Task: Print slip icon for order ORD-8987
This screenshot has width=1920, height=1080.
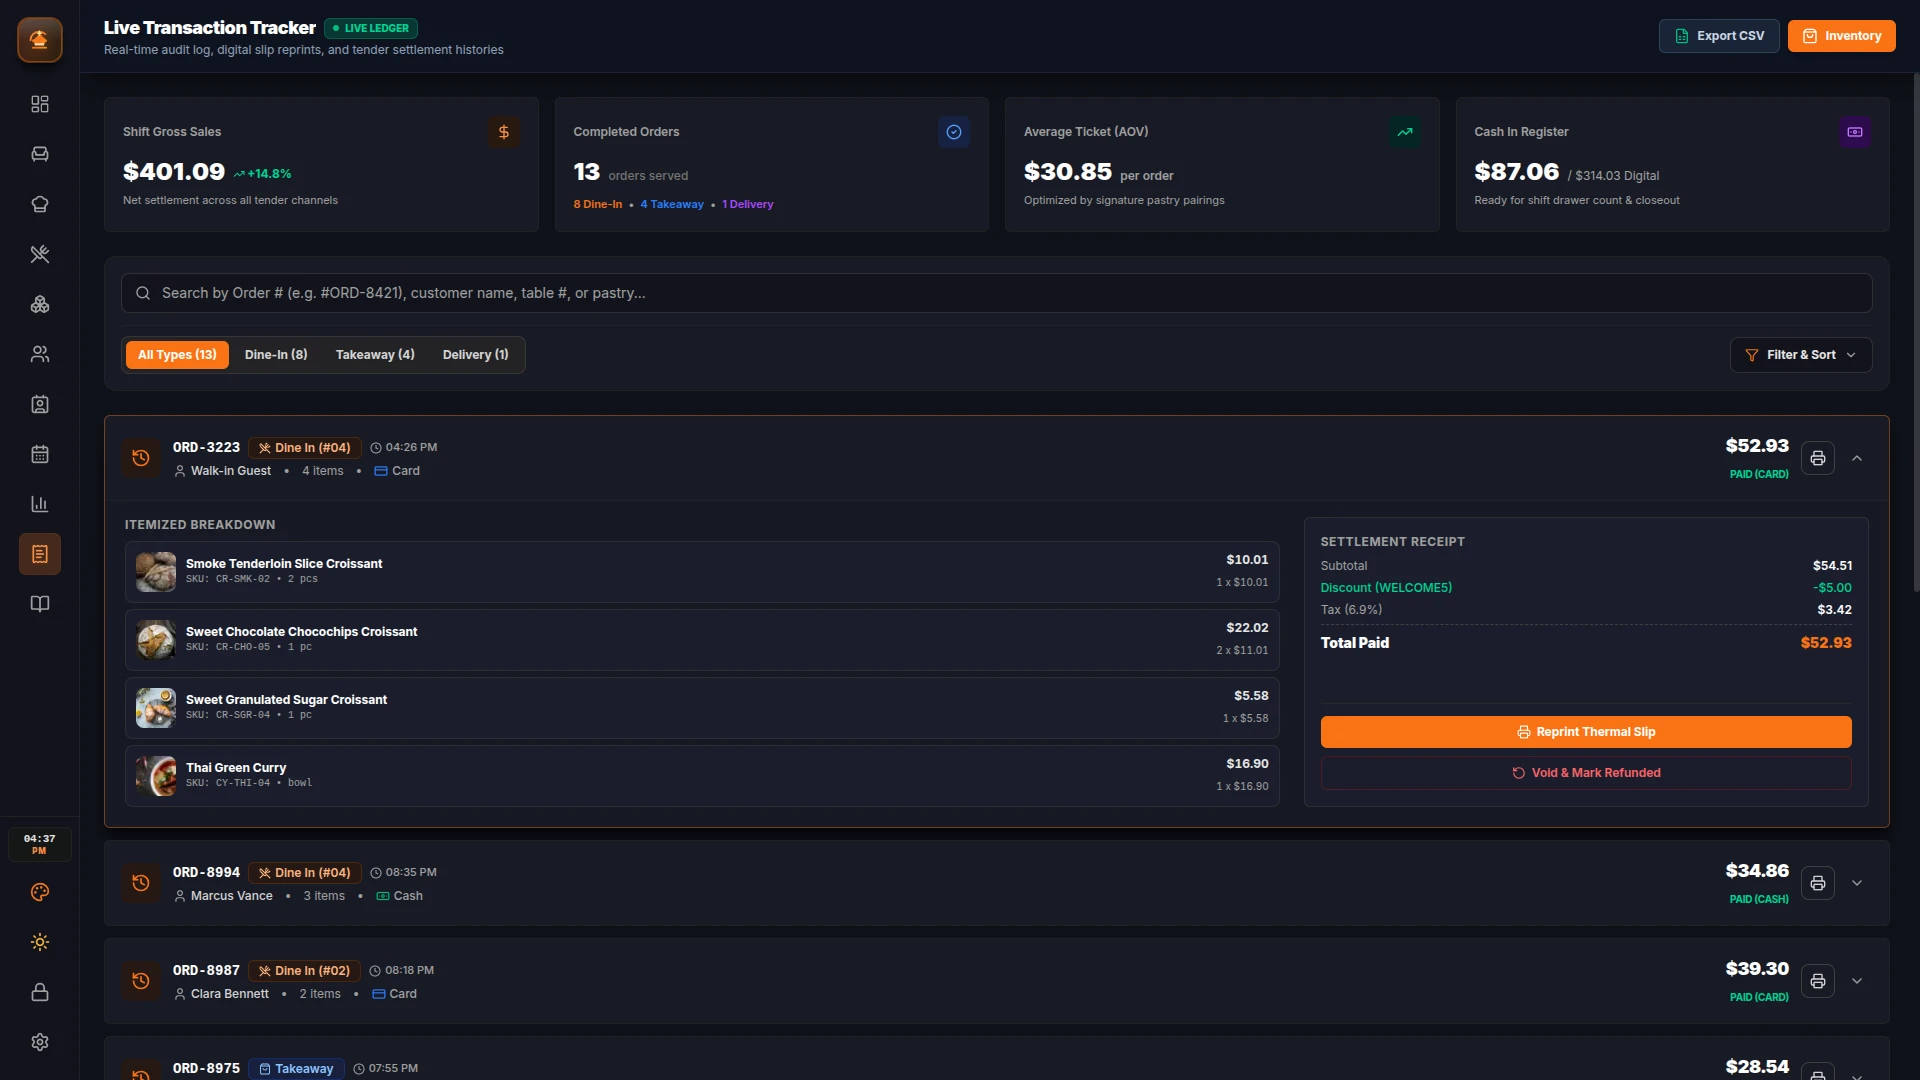Action: (x=1818, y=981)
